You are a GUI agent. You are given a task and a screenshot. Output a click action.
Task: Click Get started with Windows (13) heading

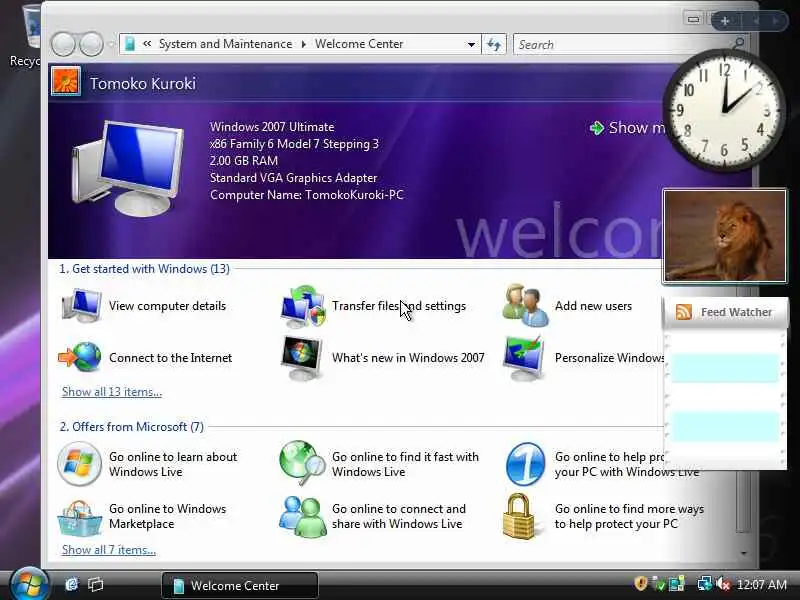coord(144,269)
